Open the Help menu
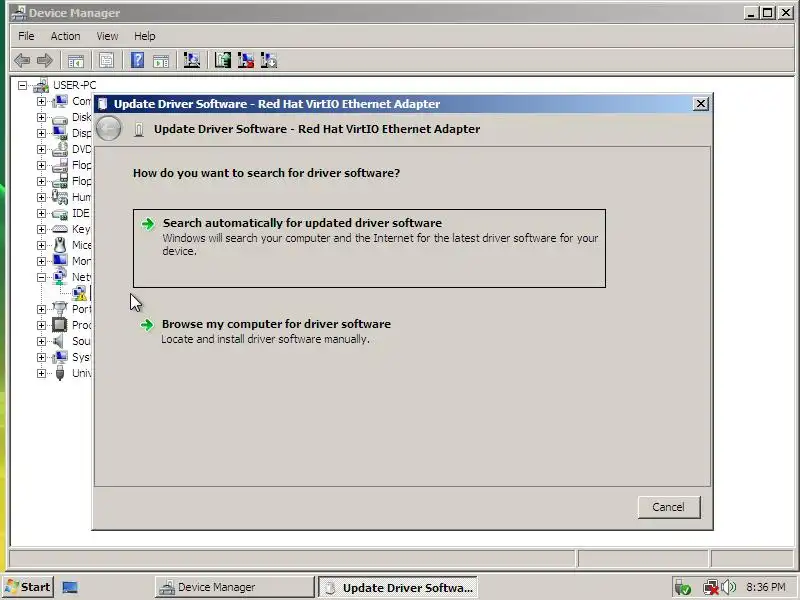This screenshot has width=800, height=600. (144, 36)
